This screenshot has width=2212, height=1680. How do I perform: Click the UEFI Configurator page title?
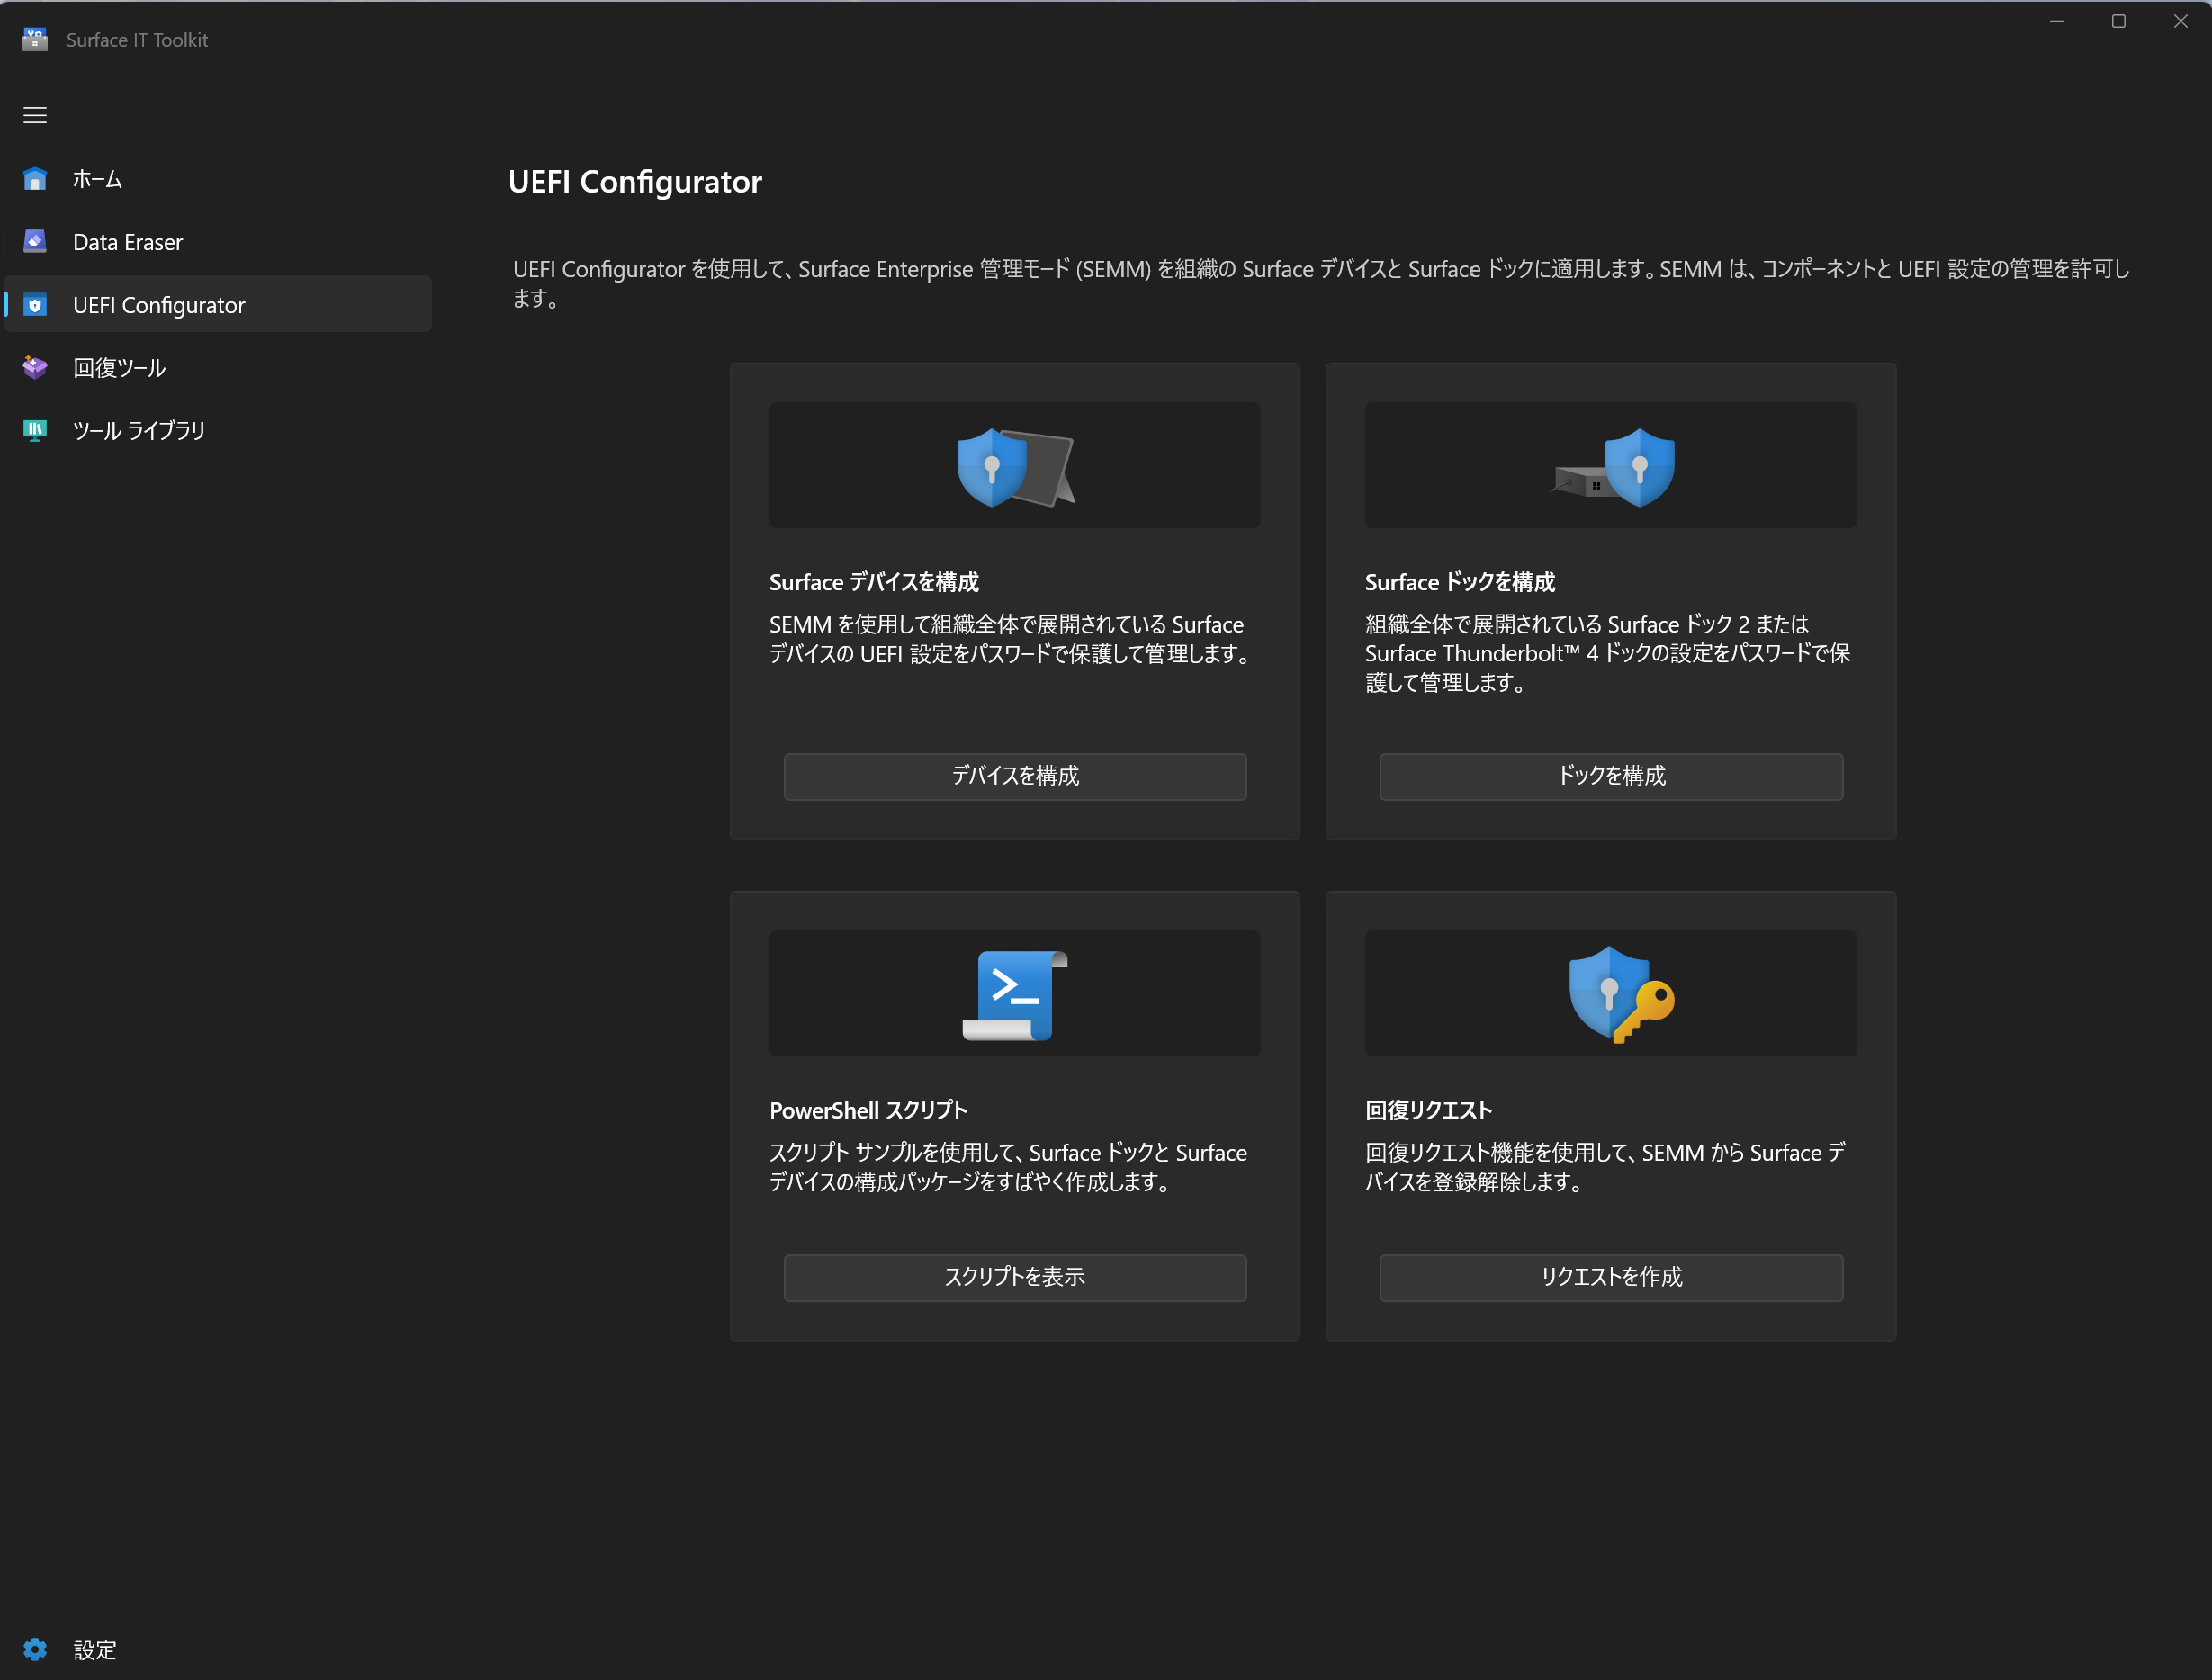635,182
